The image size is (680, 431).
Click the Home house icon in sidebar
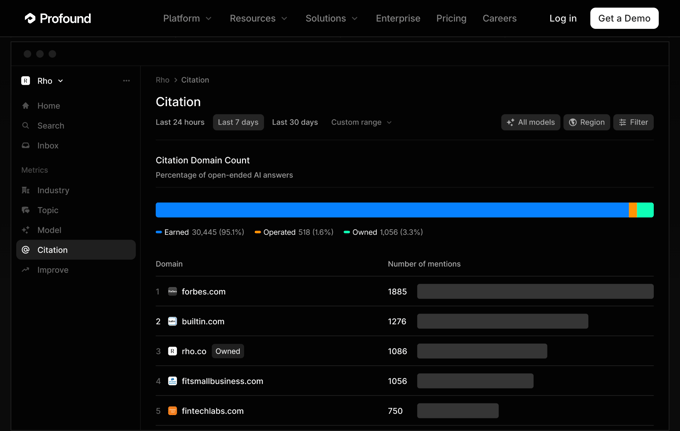click(26, 106)
